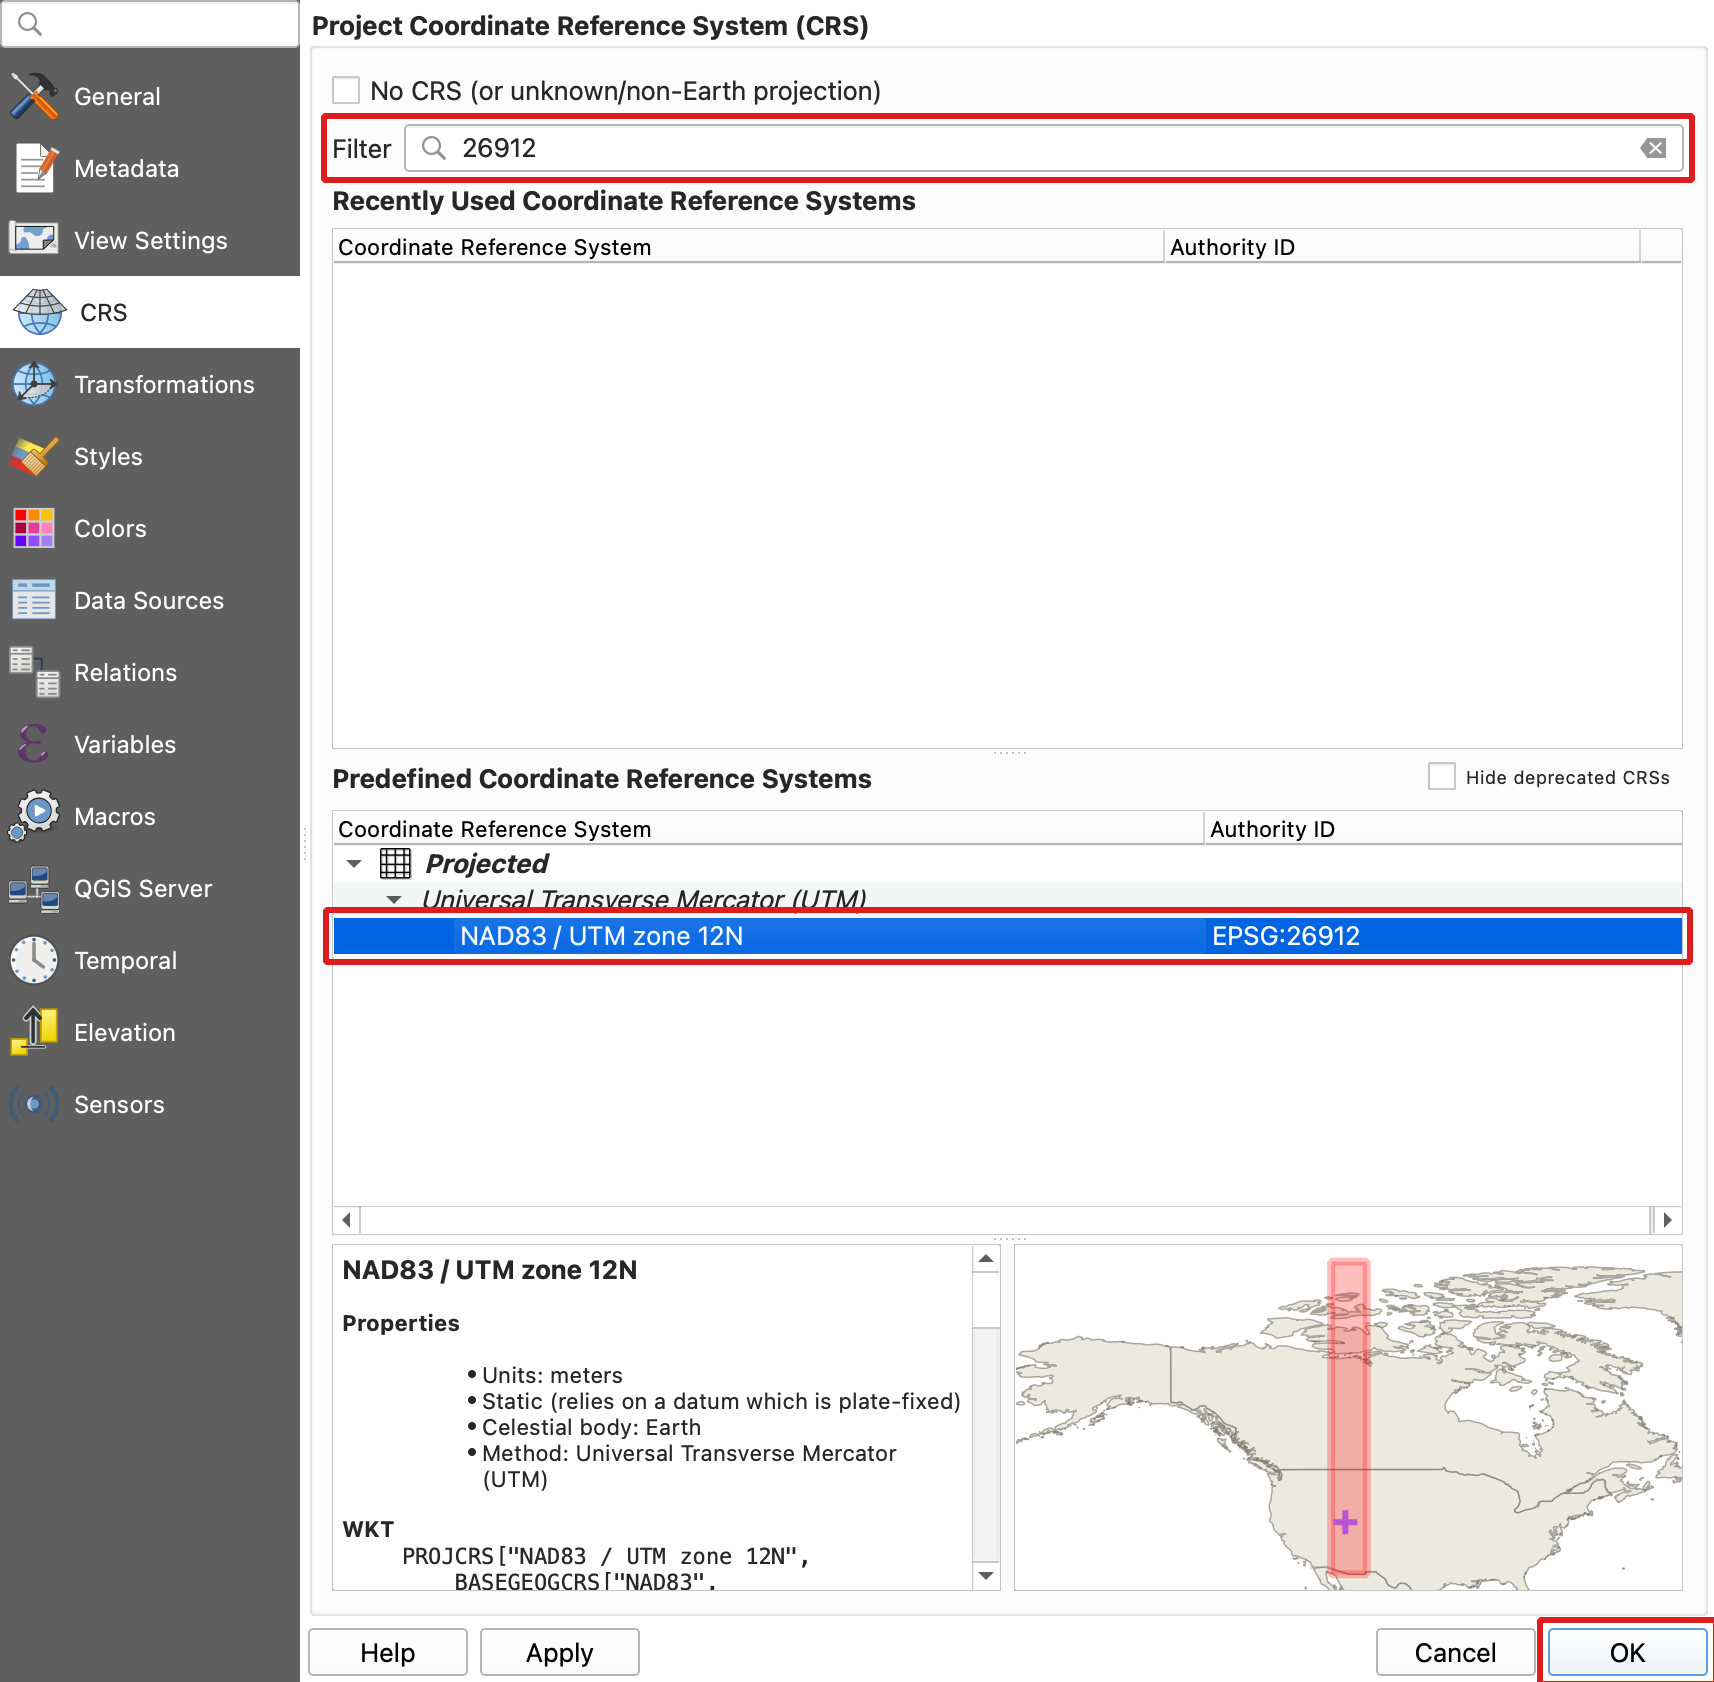The height and width of the screenshot is (1682, 1714).
Task: Click the Metadata notepad icon
Action: point(36,168)
